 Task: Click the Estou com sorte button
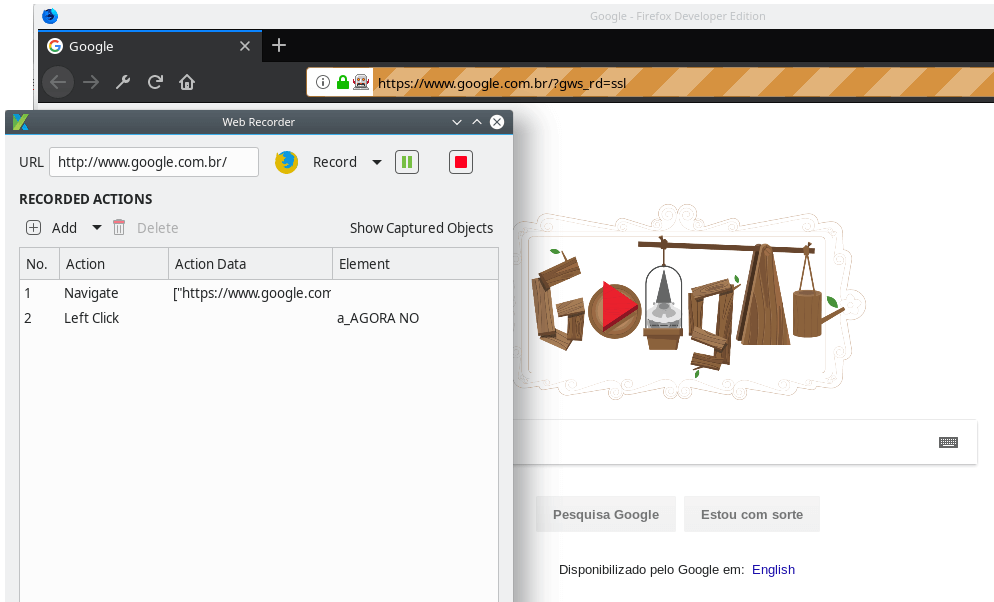tap(752, 515)
